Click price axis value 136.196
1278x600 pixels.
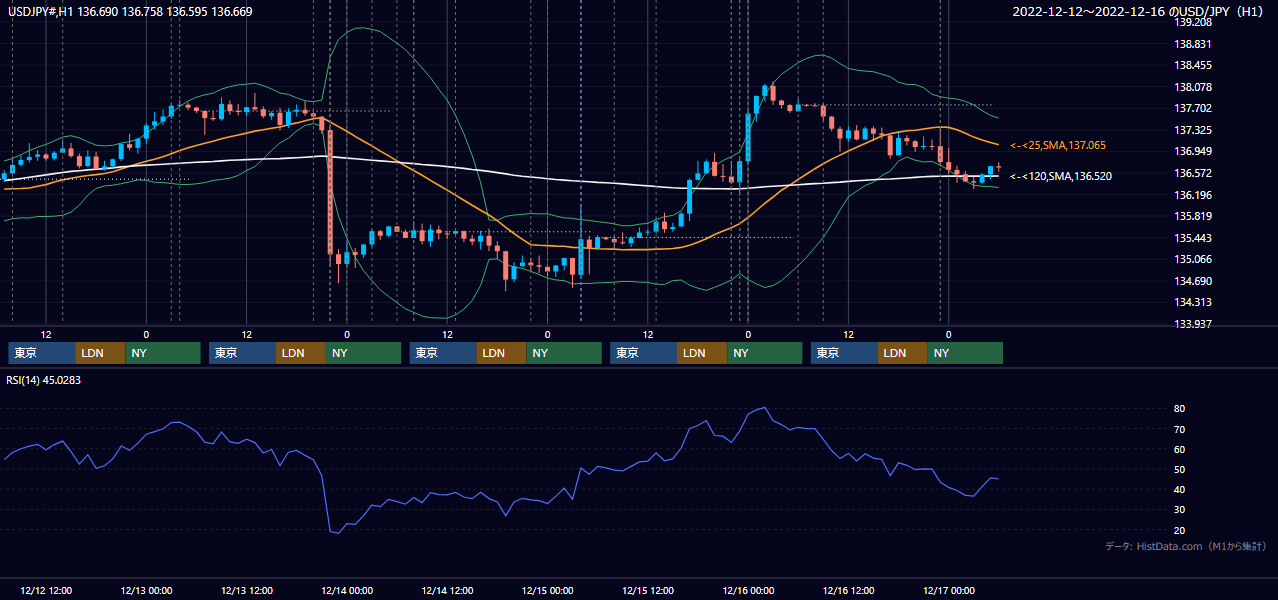[1191, 195]
